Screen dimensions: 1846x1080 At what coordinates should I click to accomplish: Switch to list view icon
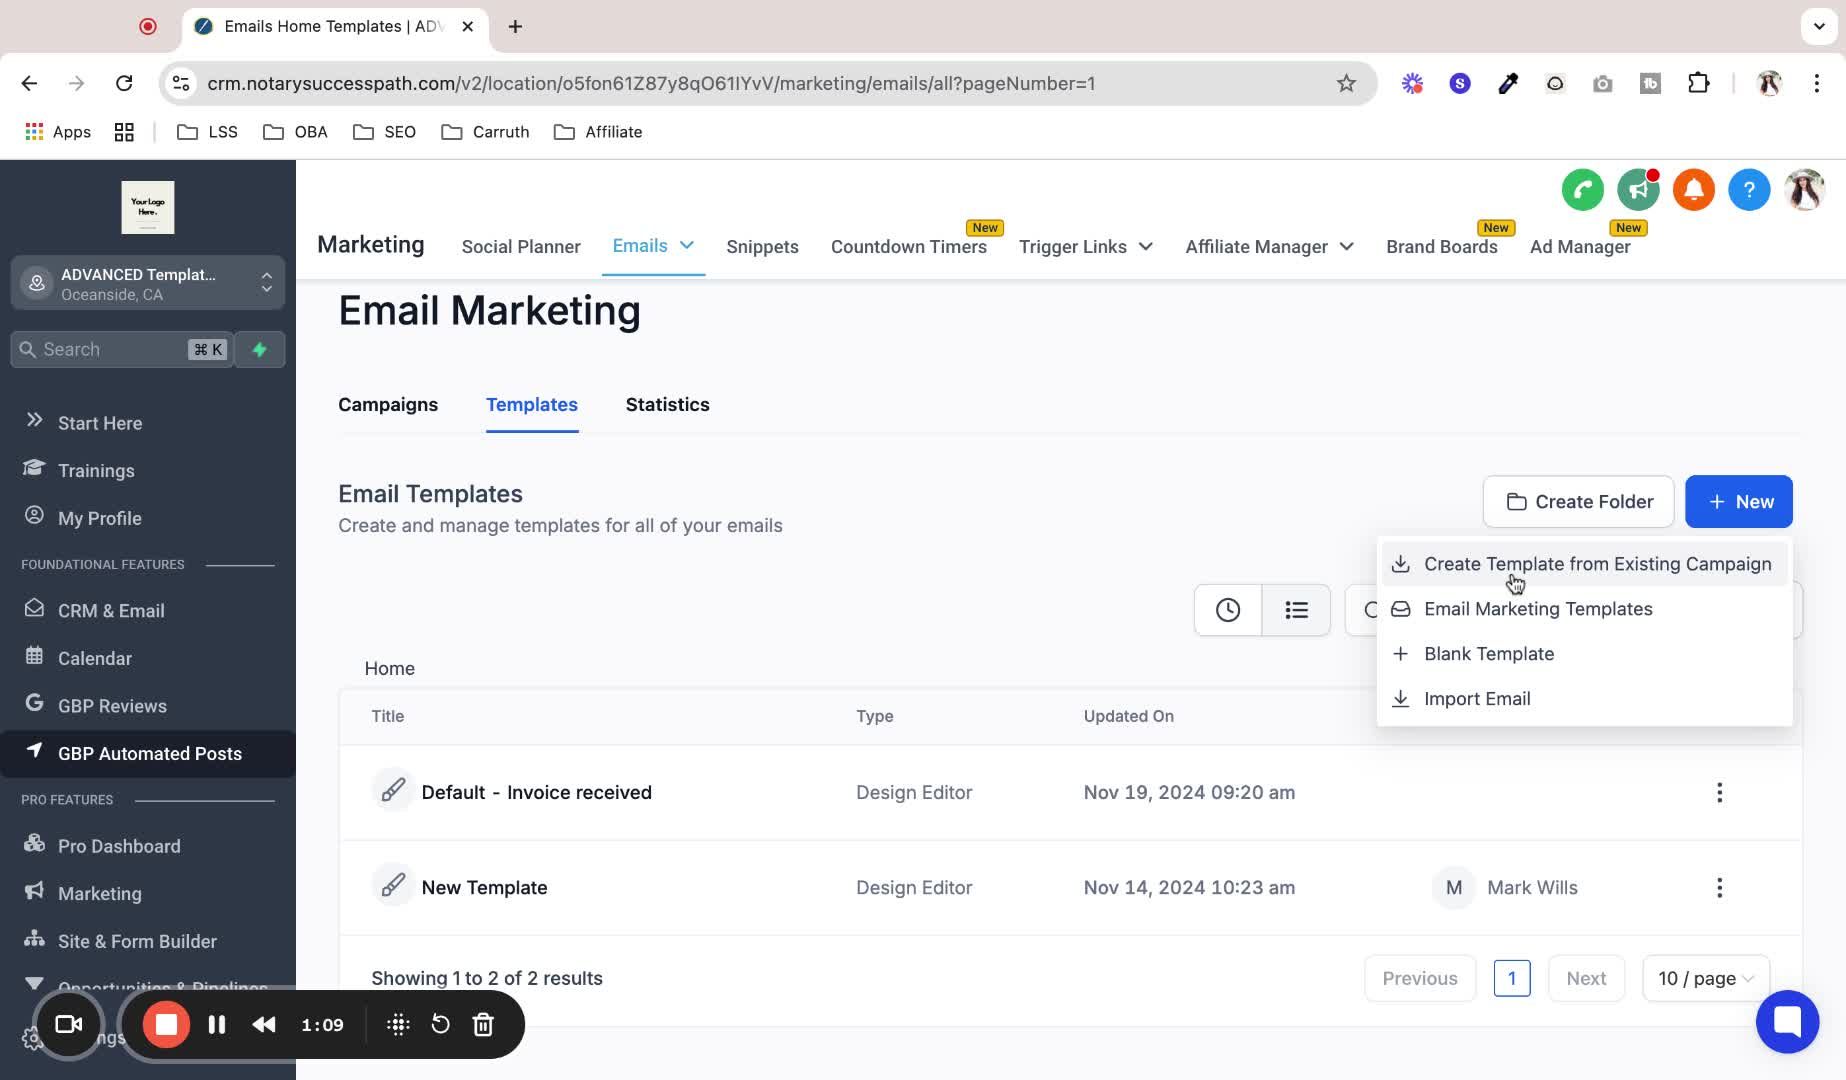(1296, 610)
